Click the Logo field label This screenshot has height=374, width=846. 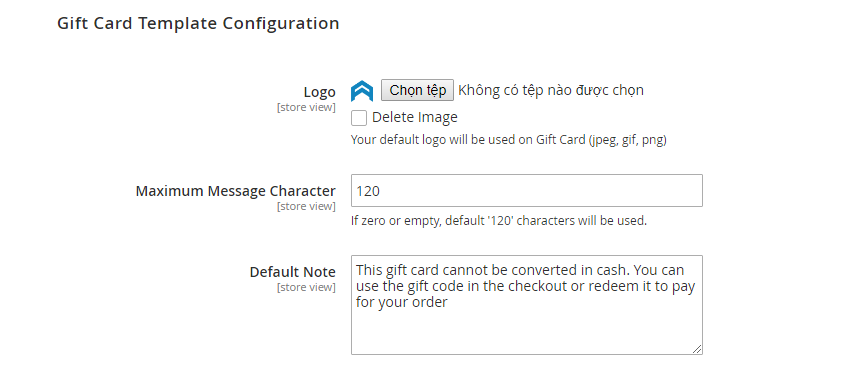pyautogui.click(x=319, y=92)
